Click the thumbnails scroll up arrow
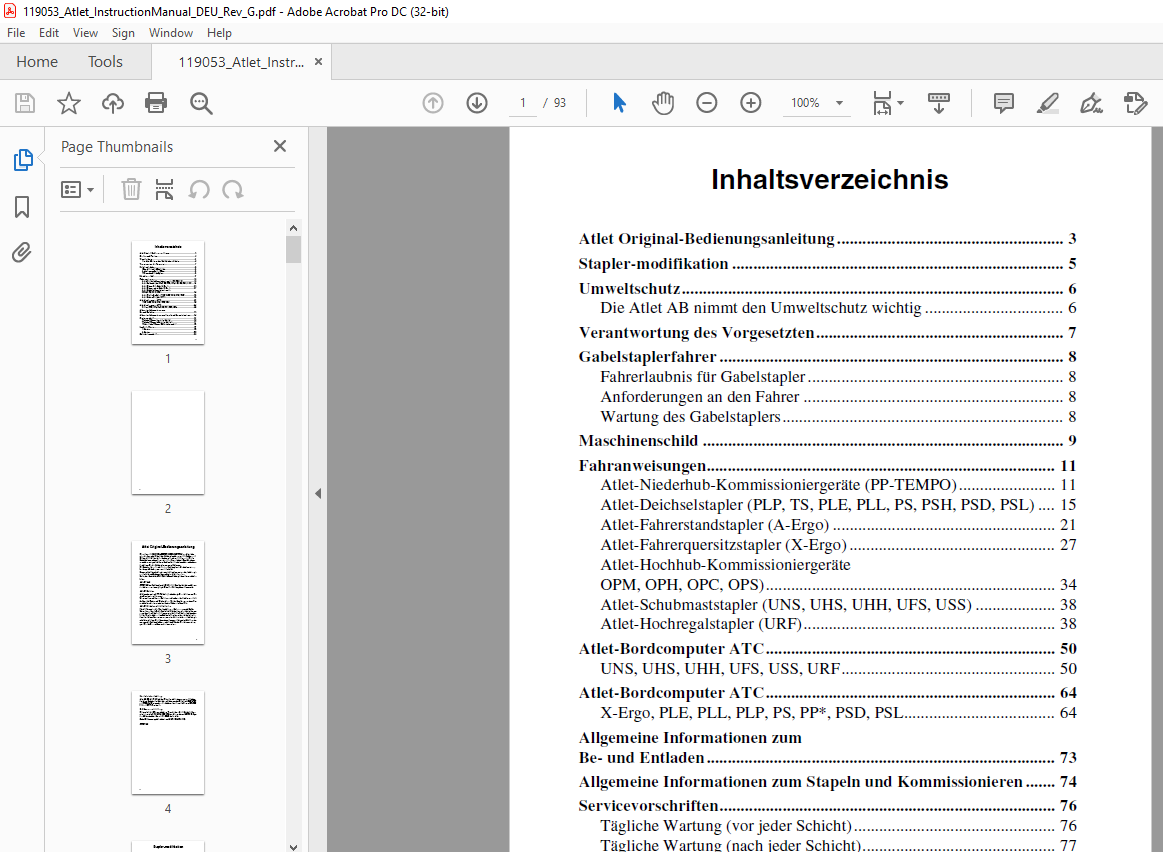This screenshot has height=852, width=1163. point(293,228)
